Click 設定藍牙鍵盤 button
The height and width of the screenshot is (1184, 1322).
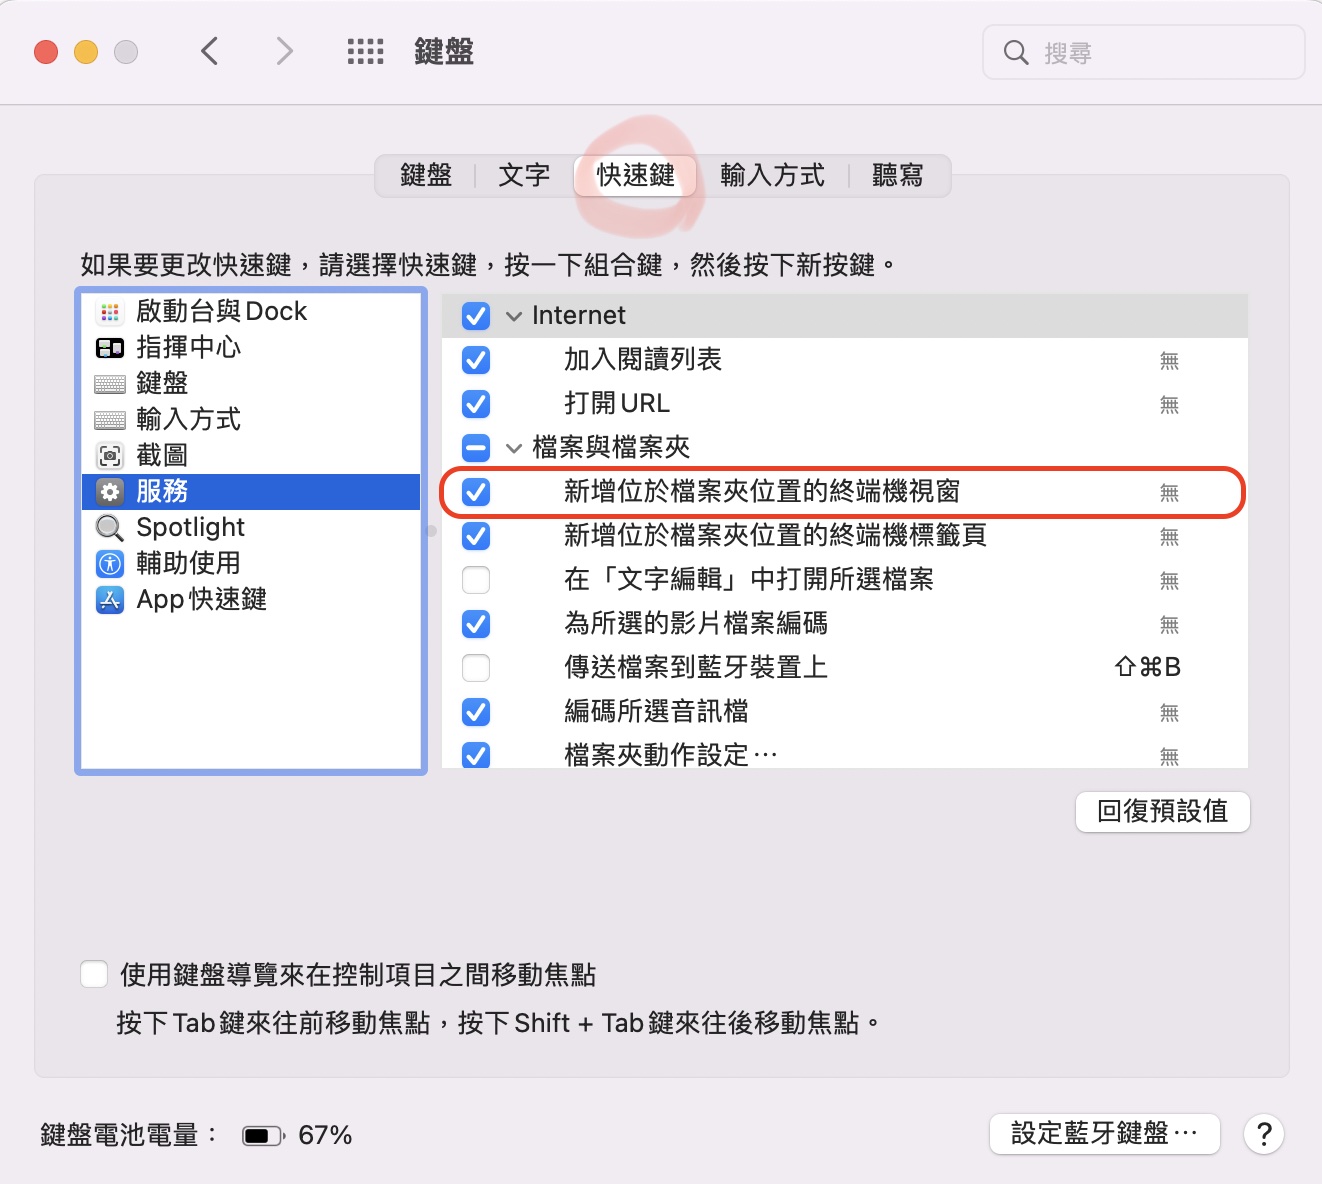click(x=1104, y=1134)
